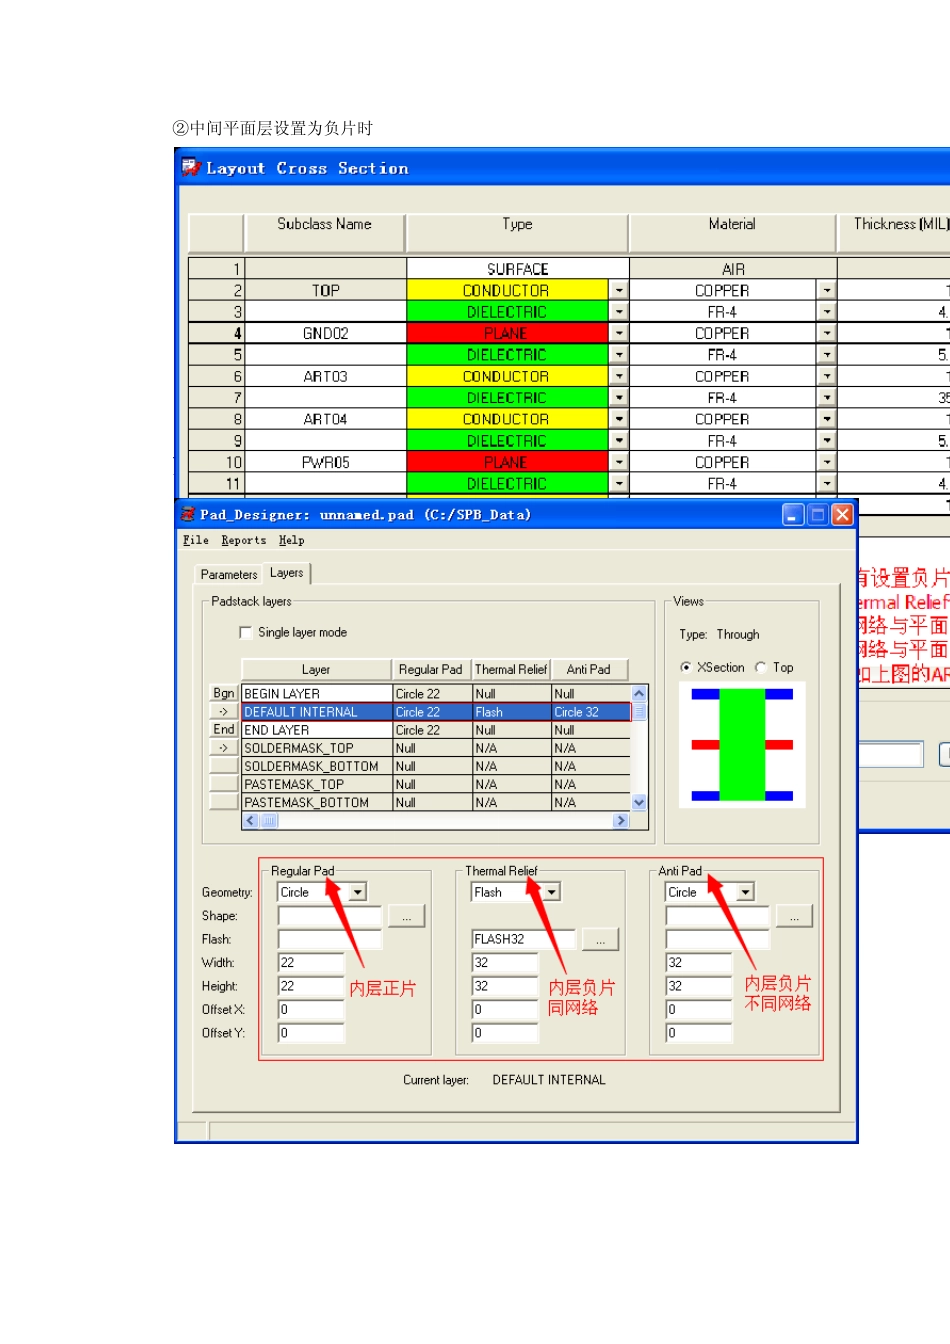Click the Regular Pad Offset Y field
This screenshot has width=950, height=1344.
tap(310, 1034)
